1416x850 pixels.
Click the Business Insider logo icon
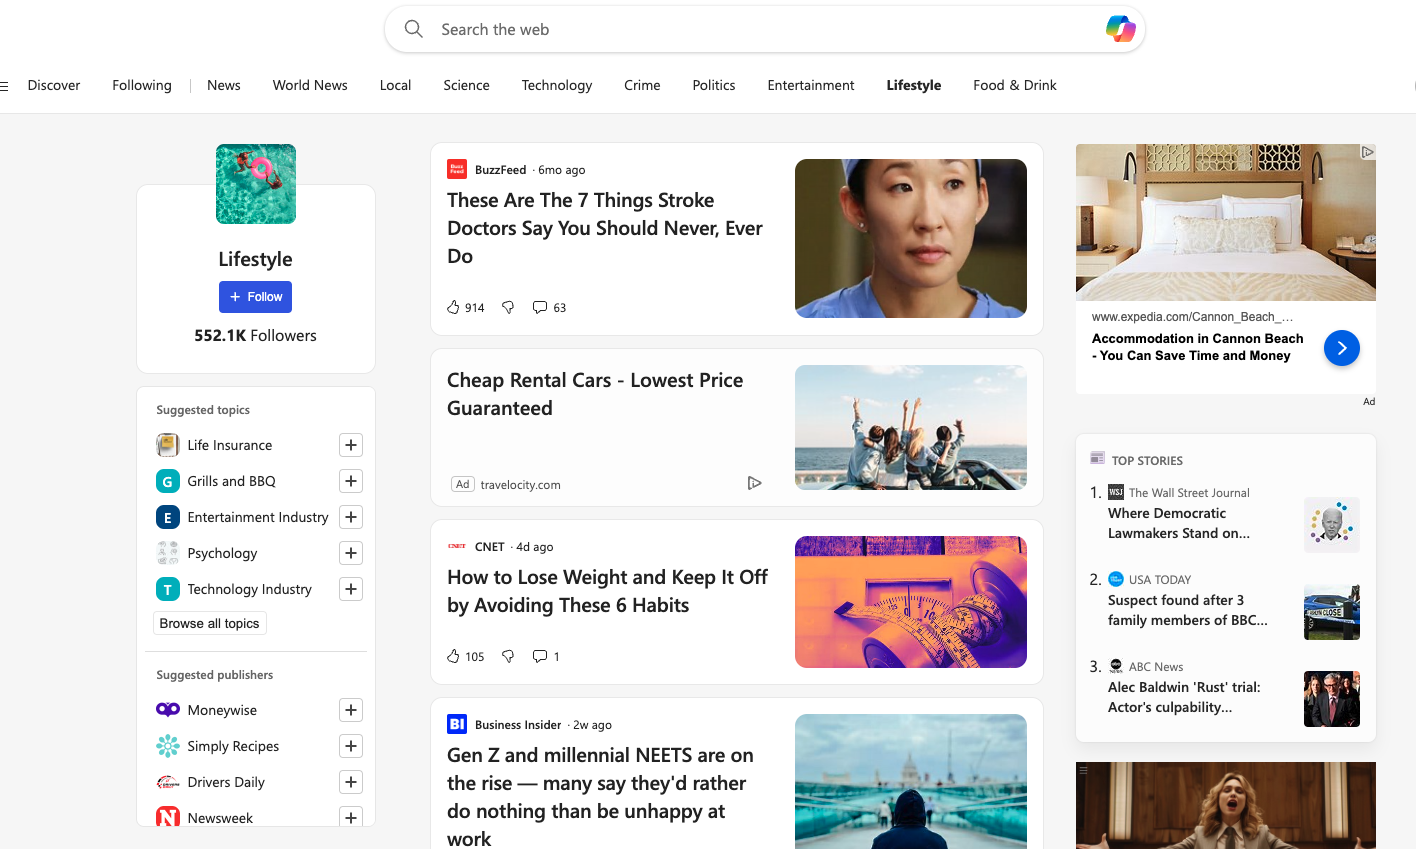pyautogui.click(x=457, y=724)
